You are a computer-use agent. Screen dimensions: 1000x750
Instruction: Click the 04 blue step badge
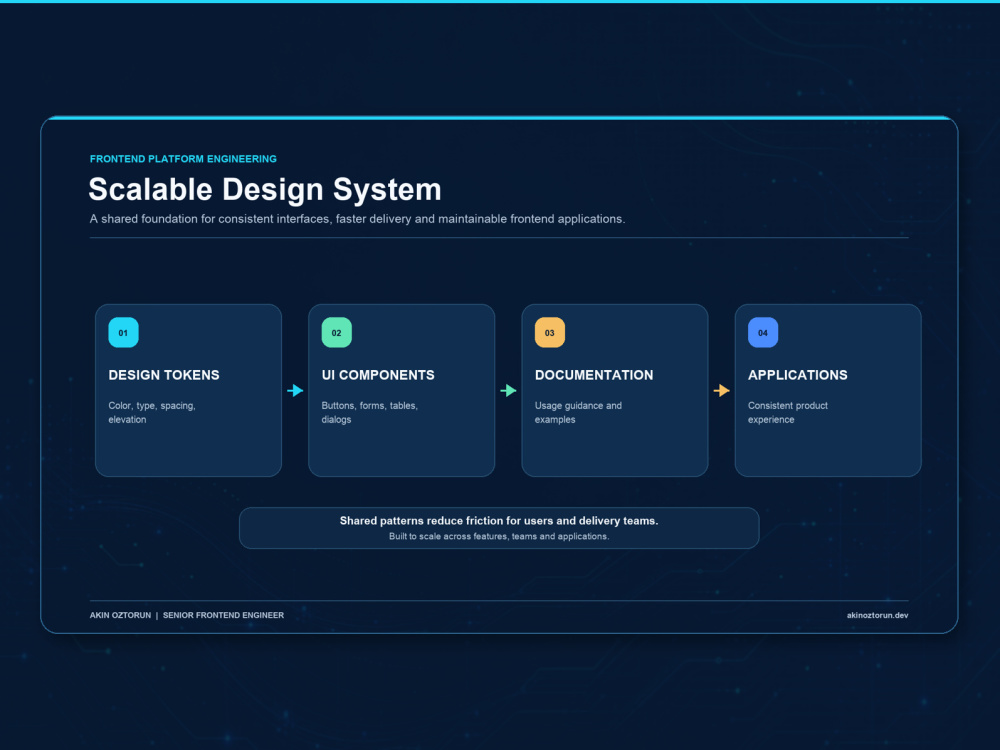coord(763,332)
